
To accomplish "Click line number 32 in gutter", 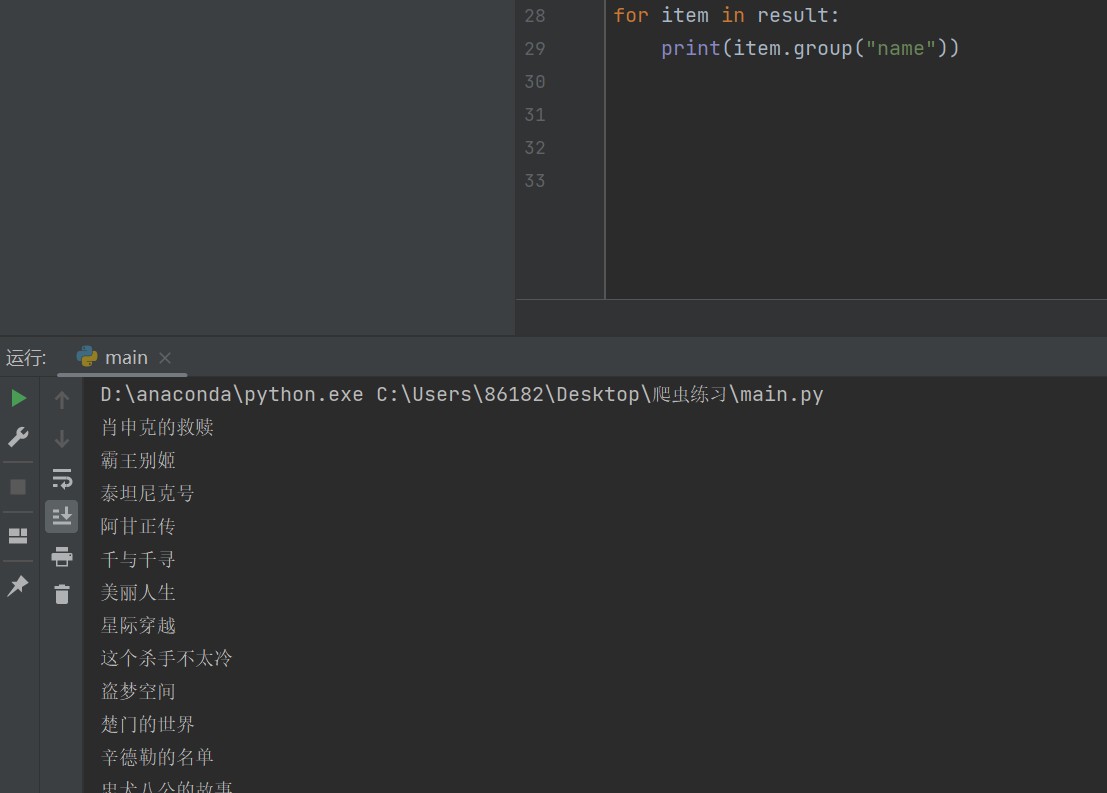I will pos(535,148).
